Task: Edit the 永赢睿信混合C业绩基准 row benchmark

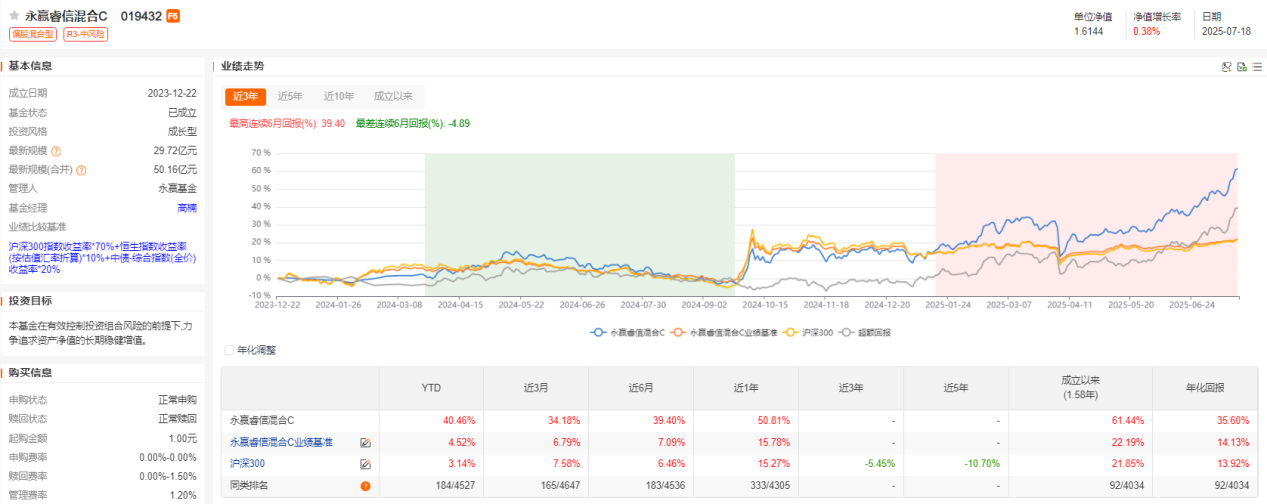Action: click(365, 442)
